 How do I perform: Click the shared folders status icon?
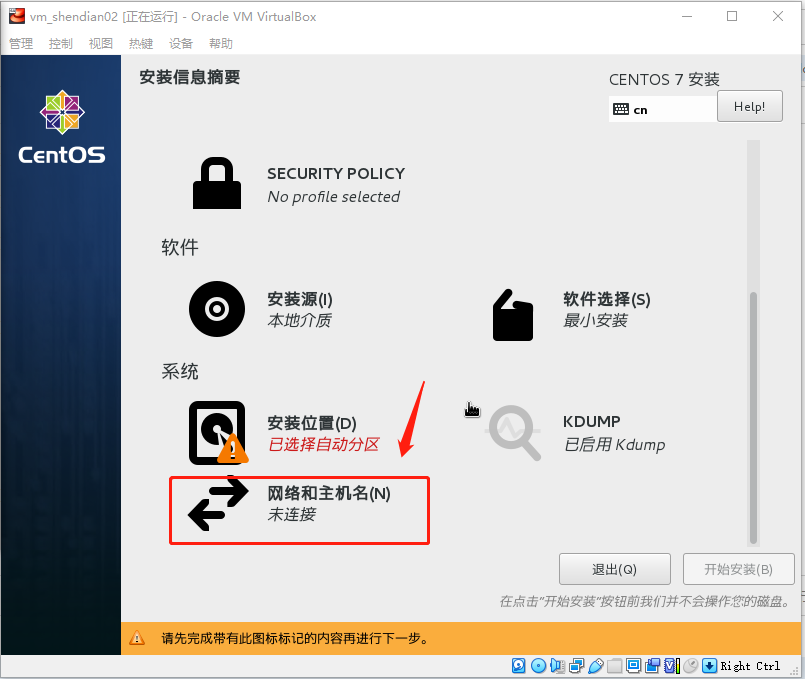pos(615,666)
